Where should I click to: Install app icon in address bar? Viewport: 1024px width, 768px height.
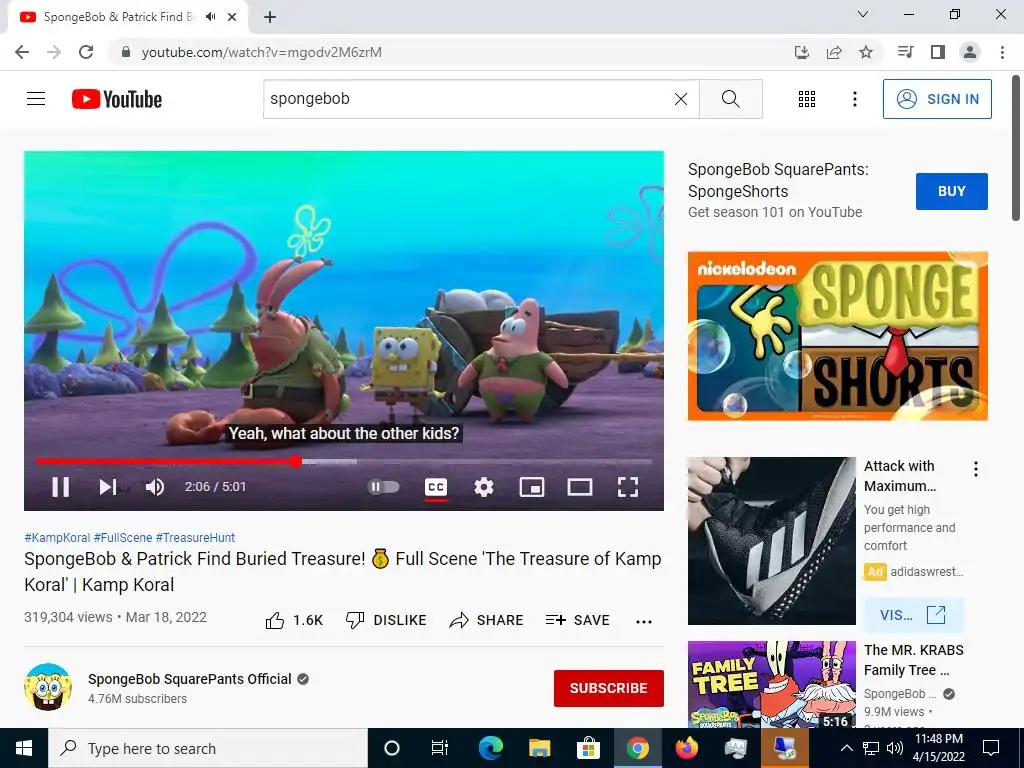(802, 52)
